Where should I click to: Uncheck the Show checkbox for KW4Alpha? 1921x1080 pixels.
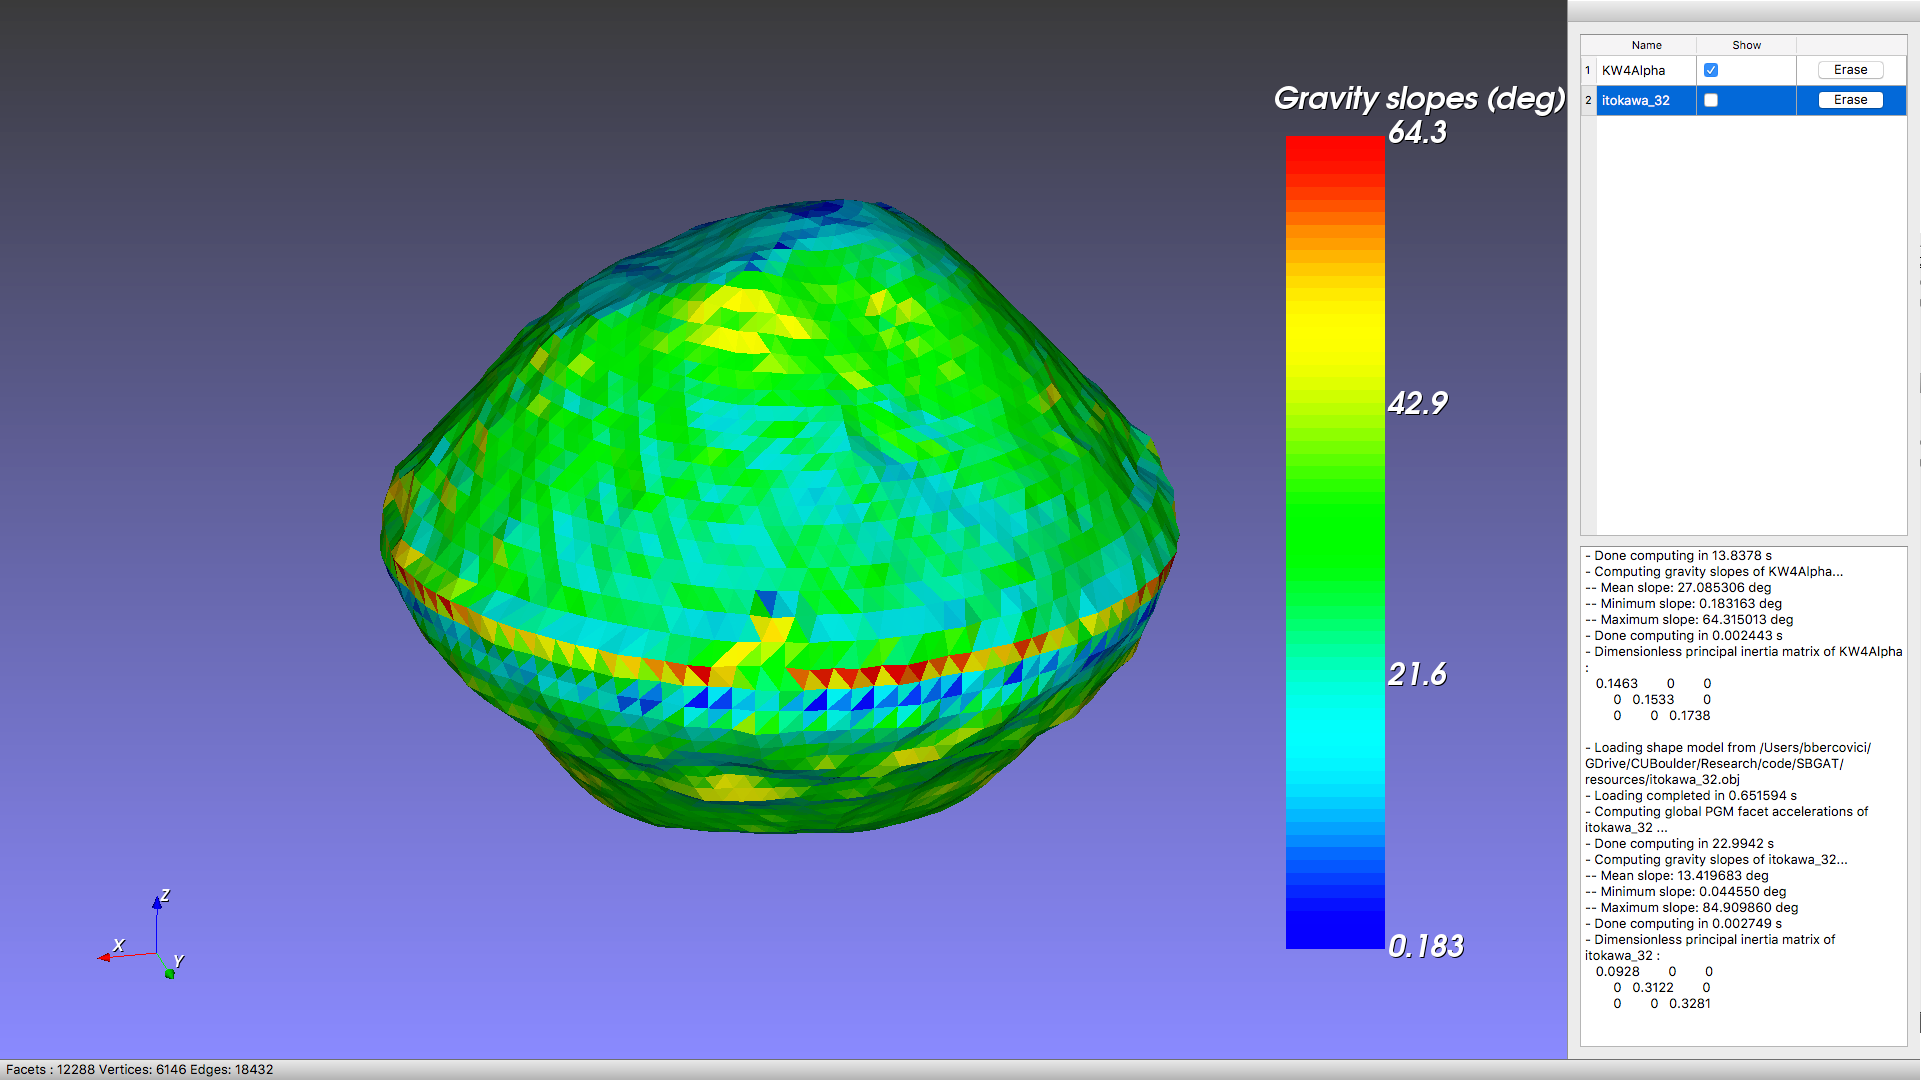click(x=1710, y=70)
